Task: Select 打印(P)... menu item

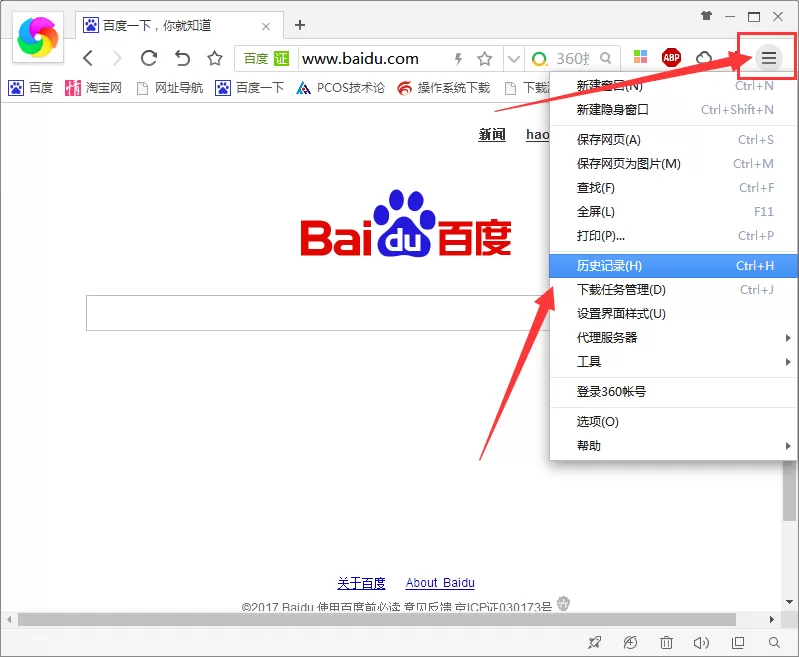Action: pyautogui.click(x=675, y=235)
